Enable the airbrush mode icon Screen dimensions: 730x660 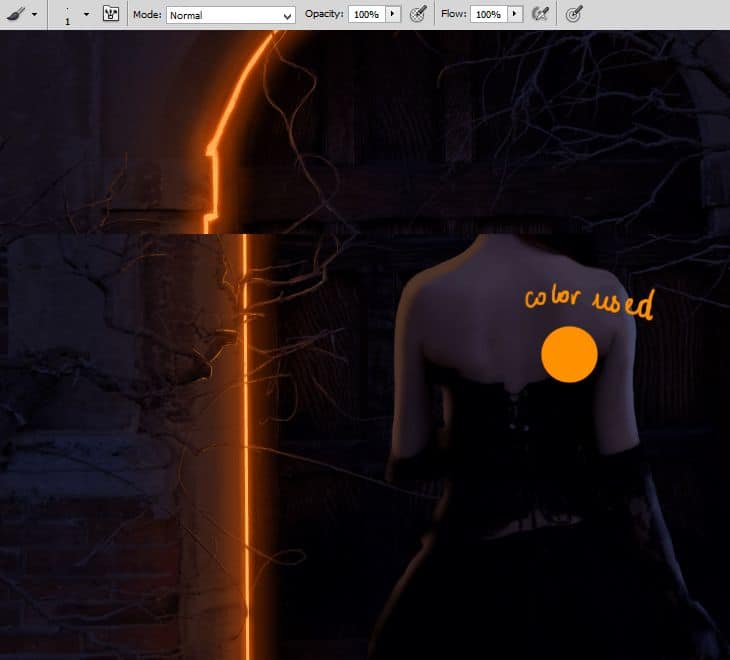[x=541, y=14]
